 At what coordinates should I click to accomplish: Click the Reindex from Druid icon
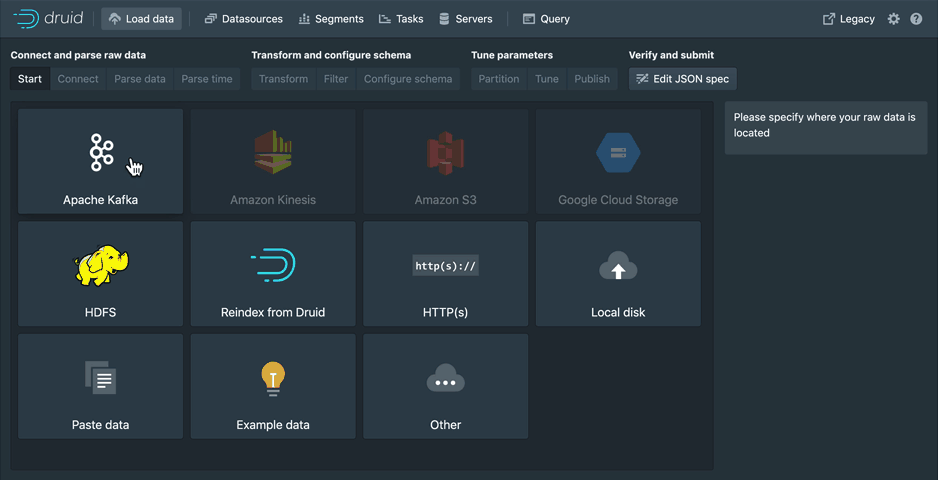coord(273,265)
